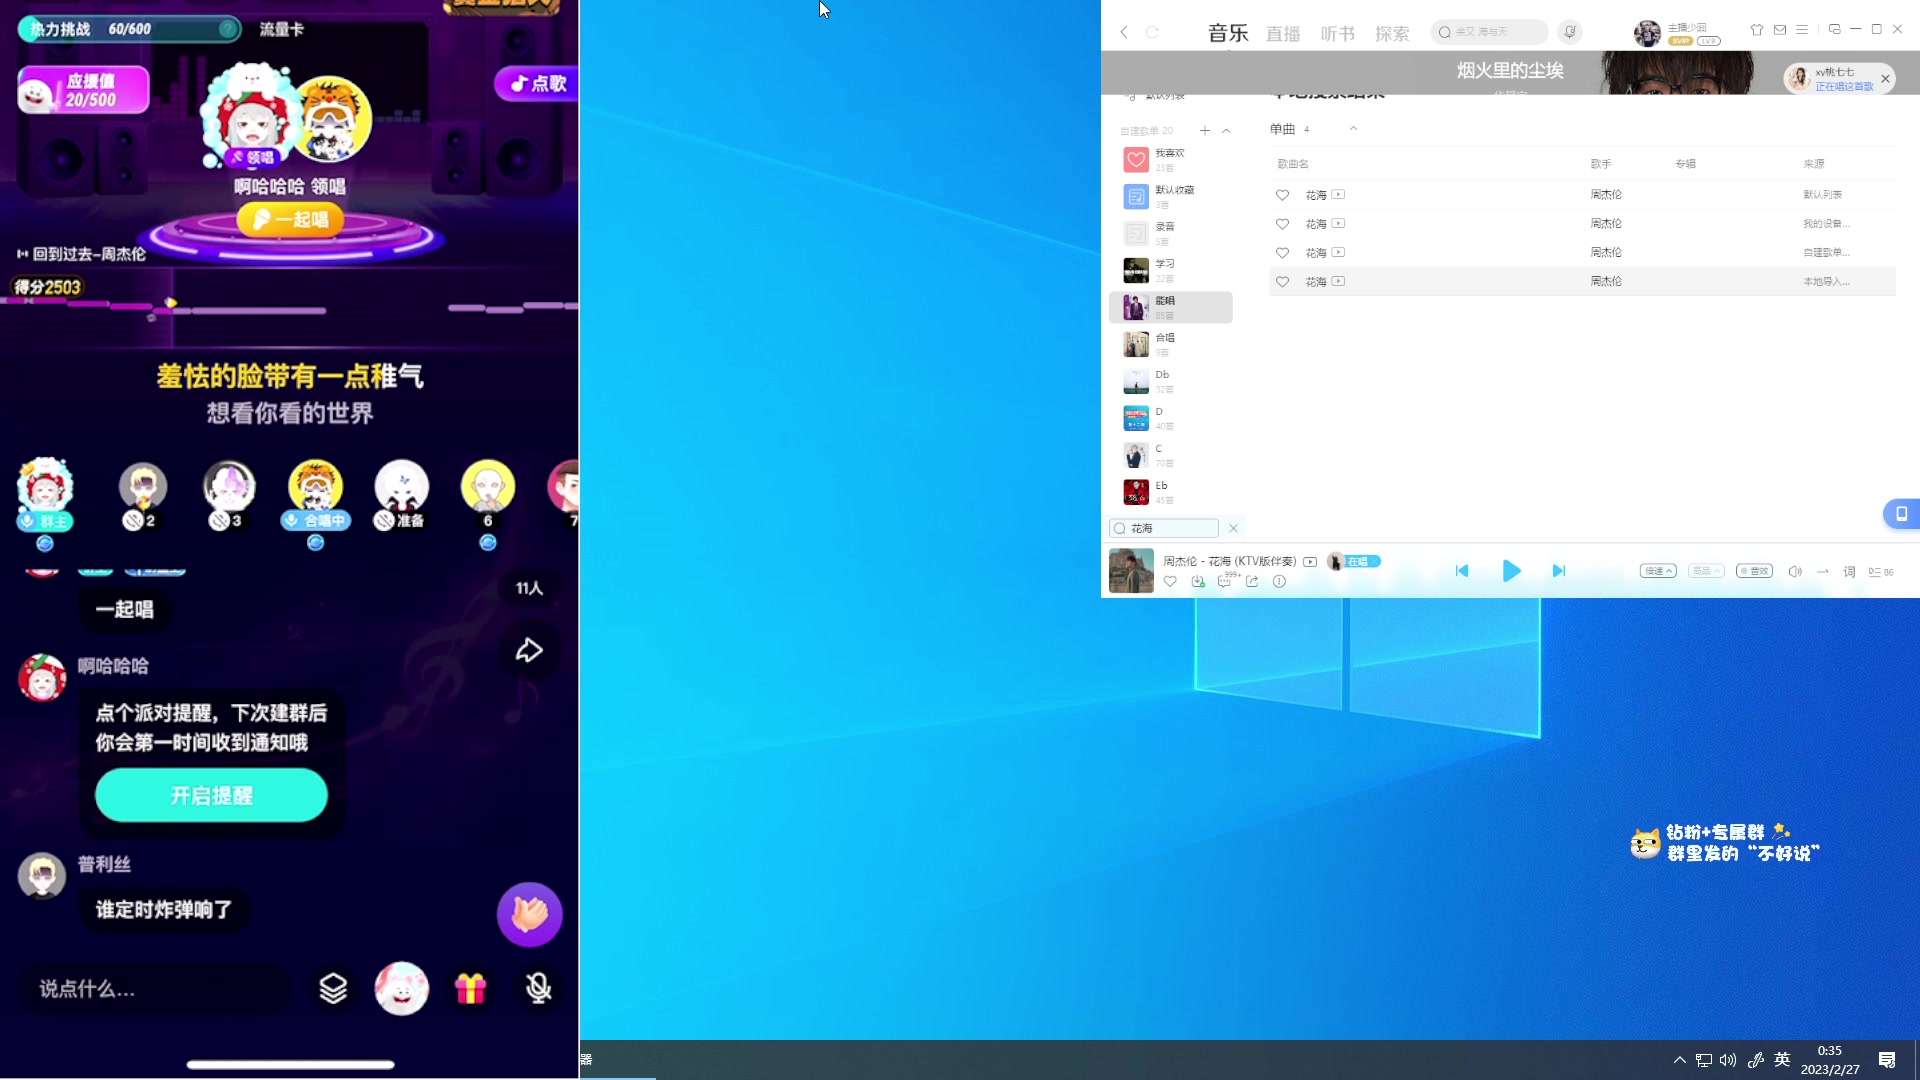Click the share icon in the player bar
The image size is (1920, 1080).
pyautogui.click(x=1251, y=581)
